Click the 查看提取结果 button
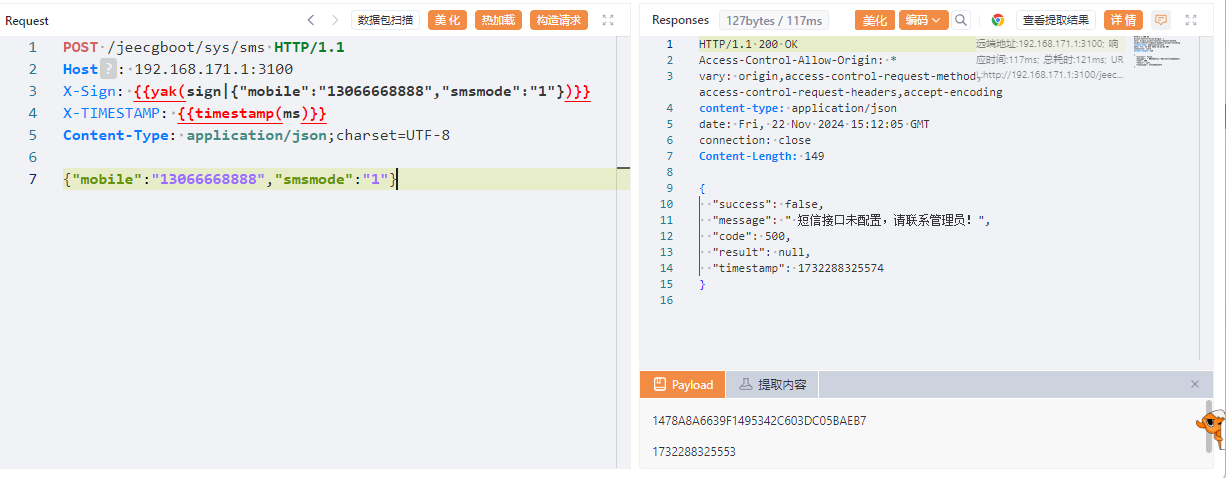The width and height of the screenshot is (1226, 478). click(1056, 20)
